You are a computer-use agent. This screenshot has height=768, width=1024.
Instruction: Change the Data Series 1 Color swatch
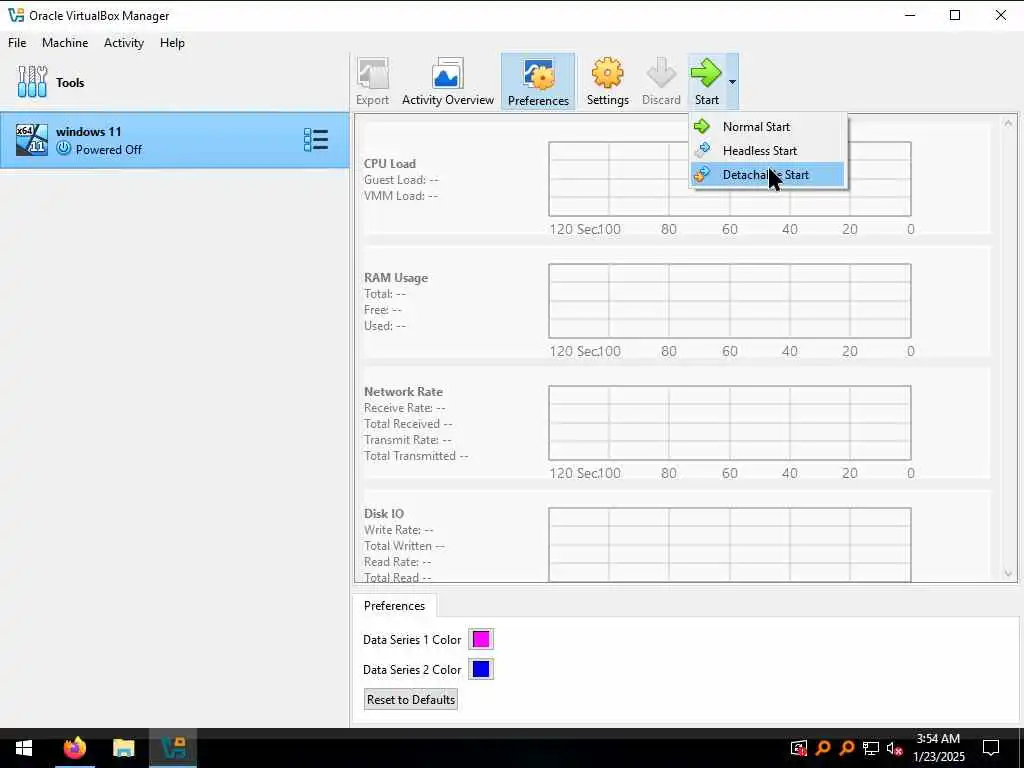click(x=481, y=639)
